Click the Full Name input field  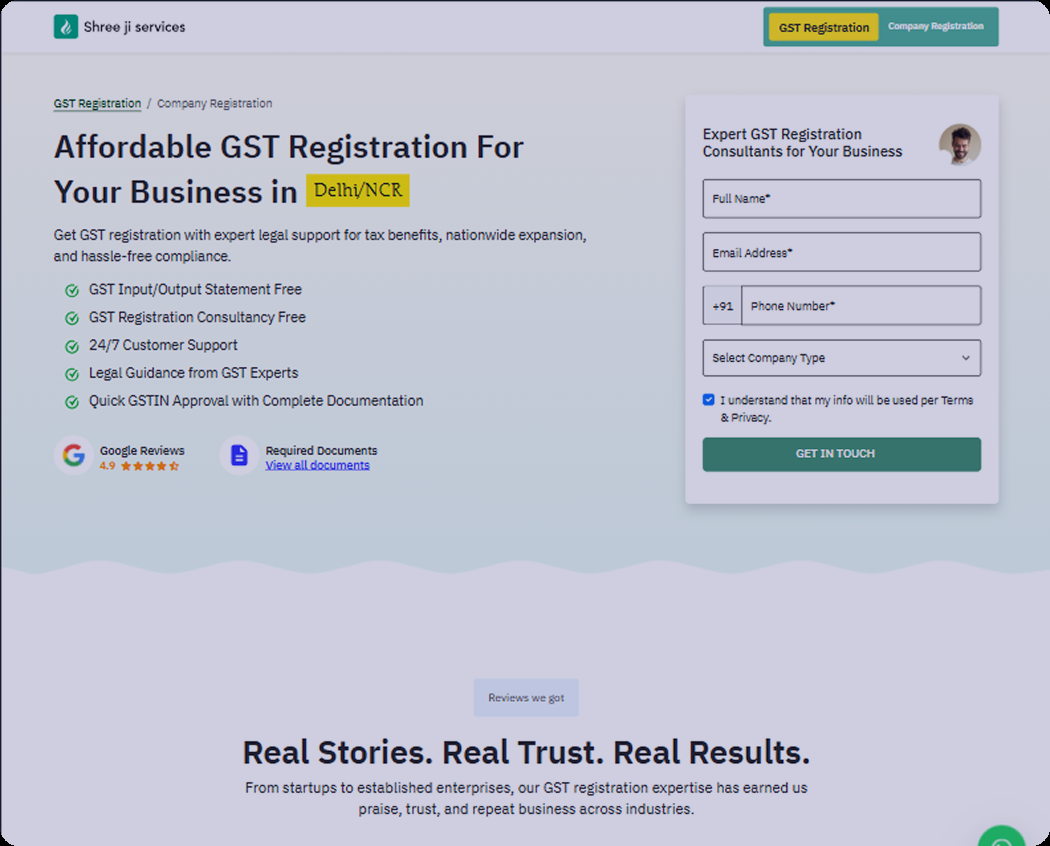(841, 199)
